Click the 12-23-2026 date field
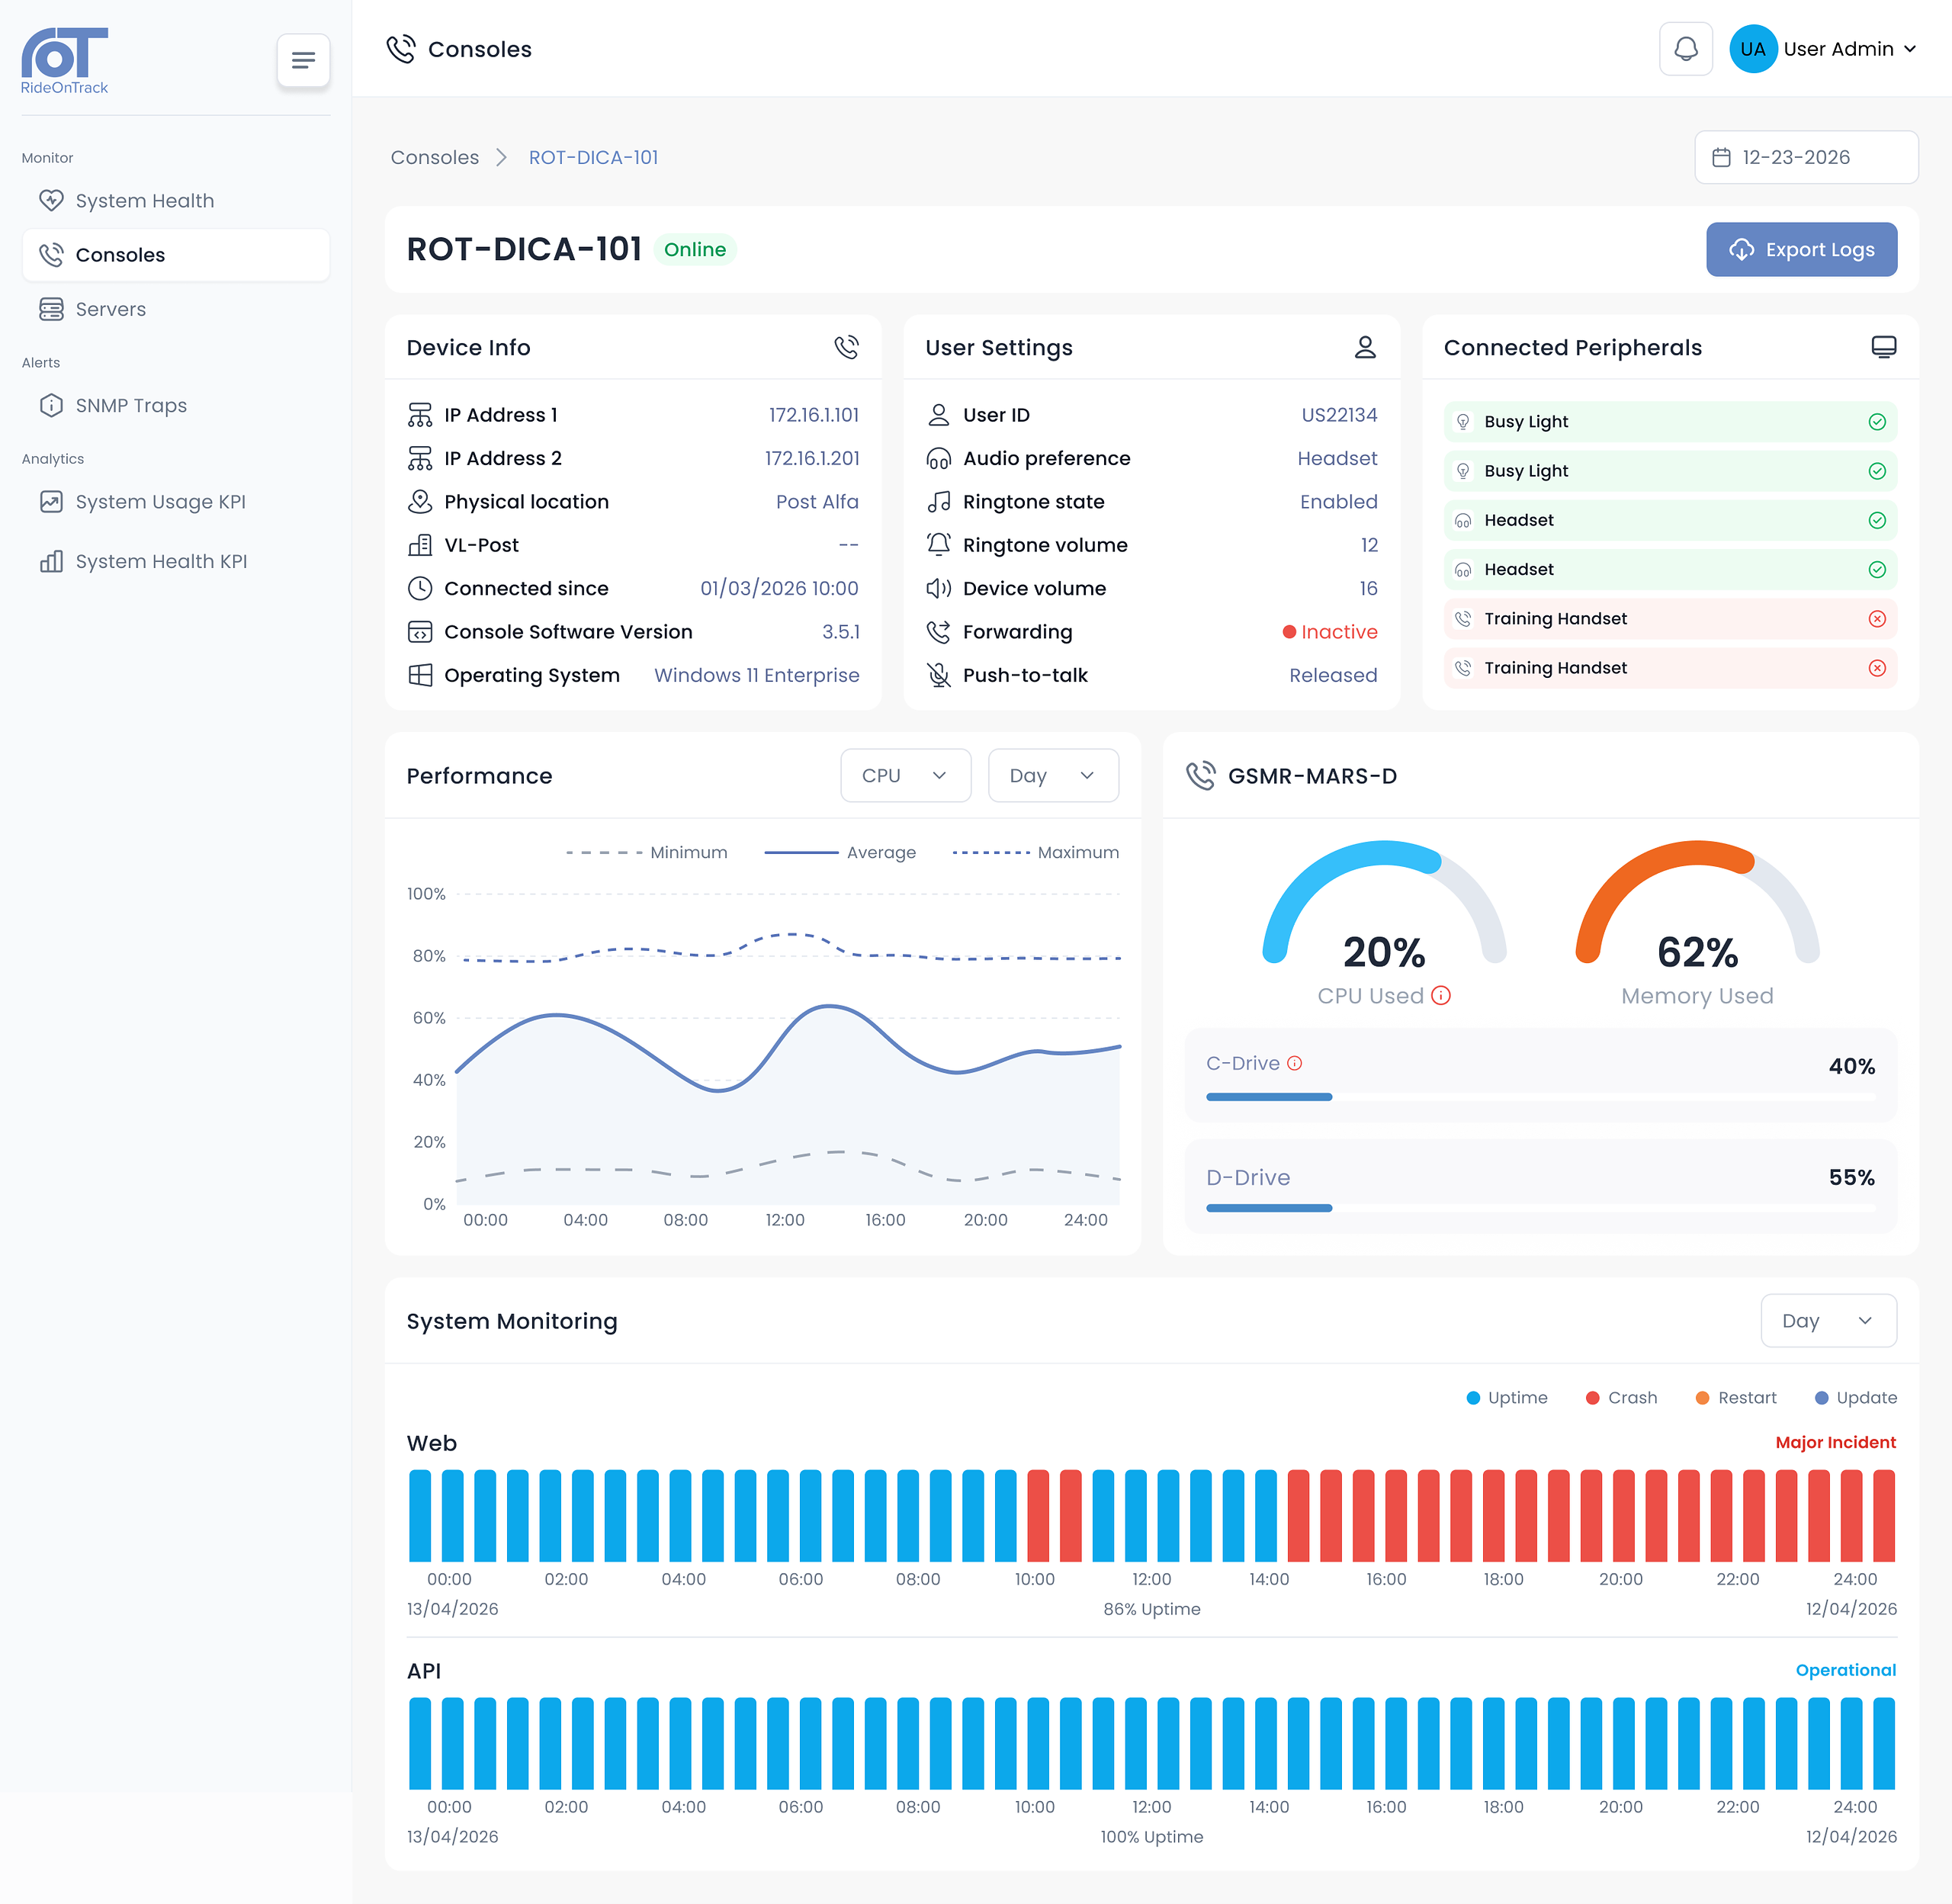The height and width of the screenshot is (1904, 1952). tap(1806, 157)
